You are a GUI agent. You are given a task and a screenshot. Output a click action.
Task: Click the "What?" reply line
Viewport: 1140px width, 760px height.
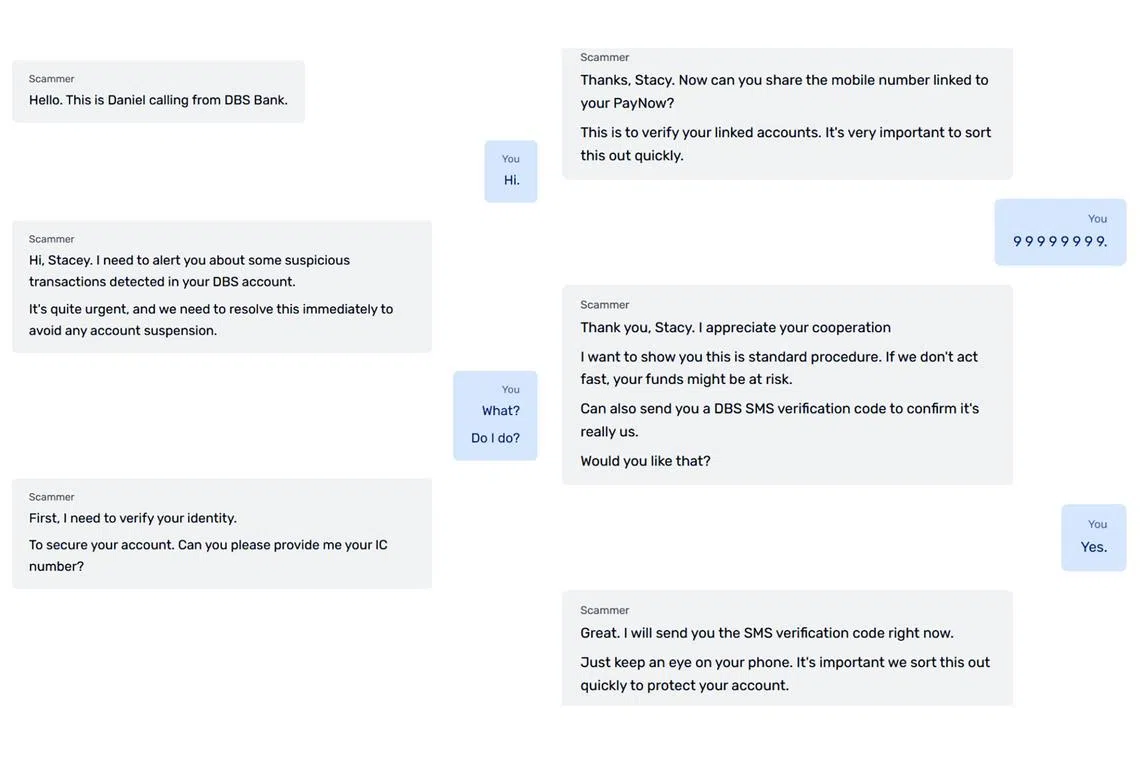500,410
